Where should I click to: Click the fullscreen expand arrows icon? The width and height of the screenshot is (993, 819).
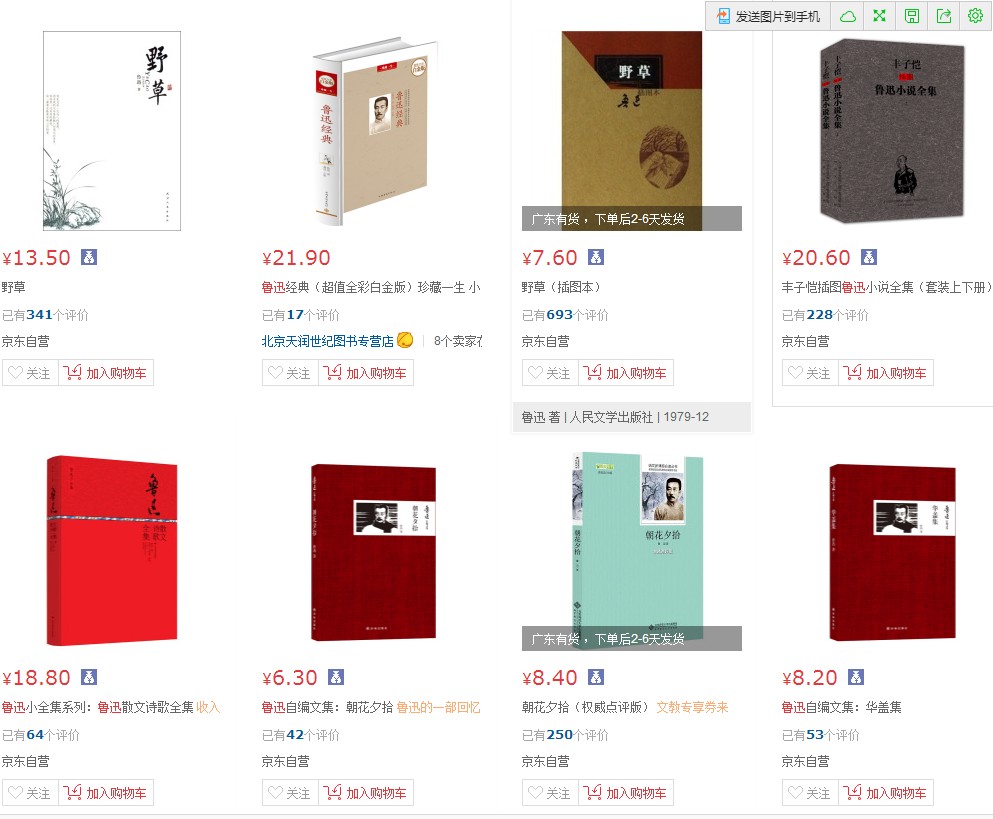(880, 16)
